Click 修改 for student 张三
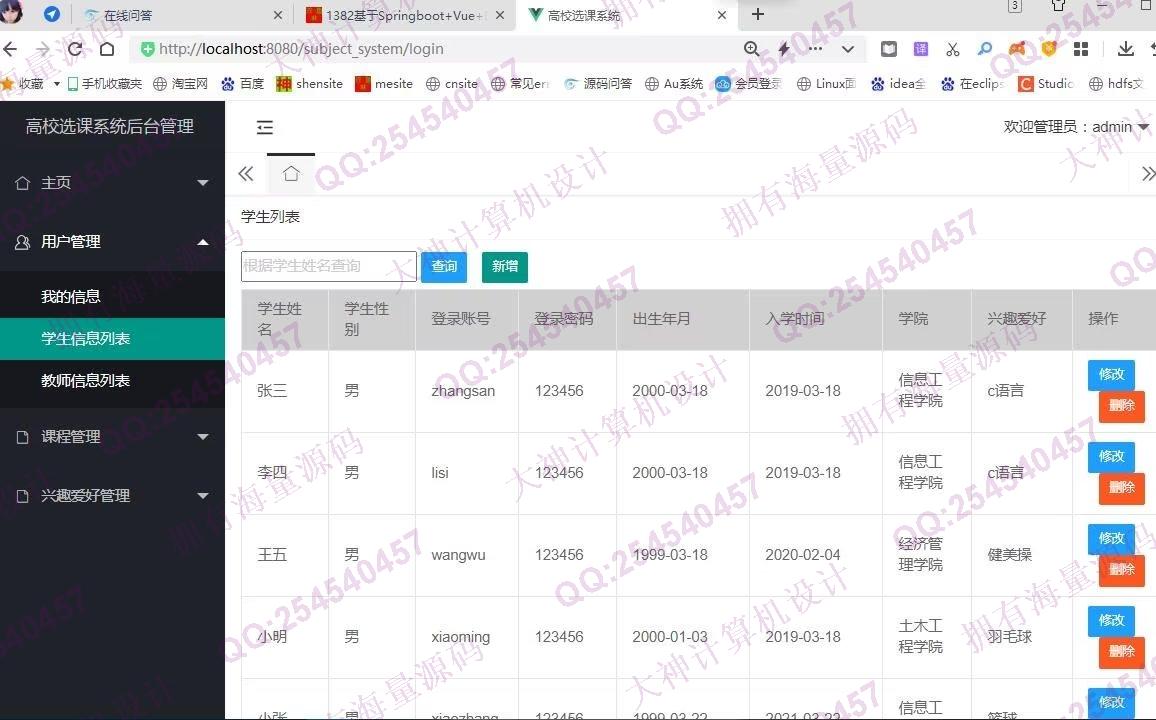Viewport: 1156px width, 720px height. coord(1111,374)
